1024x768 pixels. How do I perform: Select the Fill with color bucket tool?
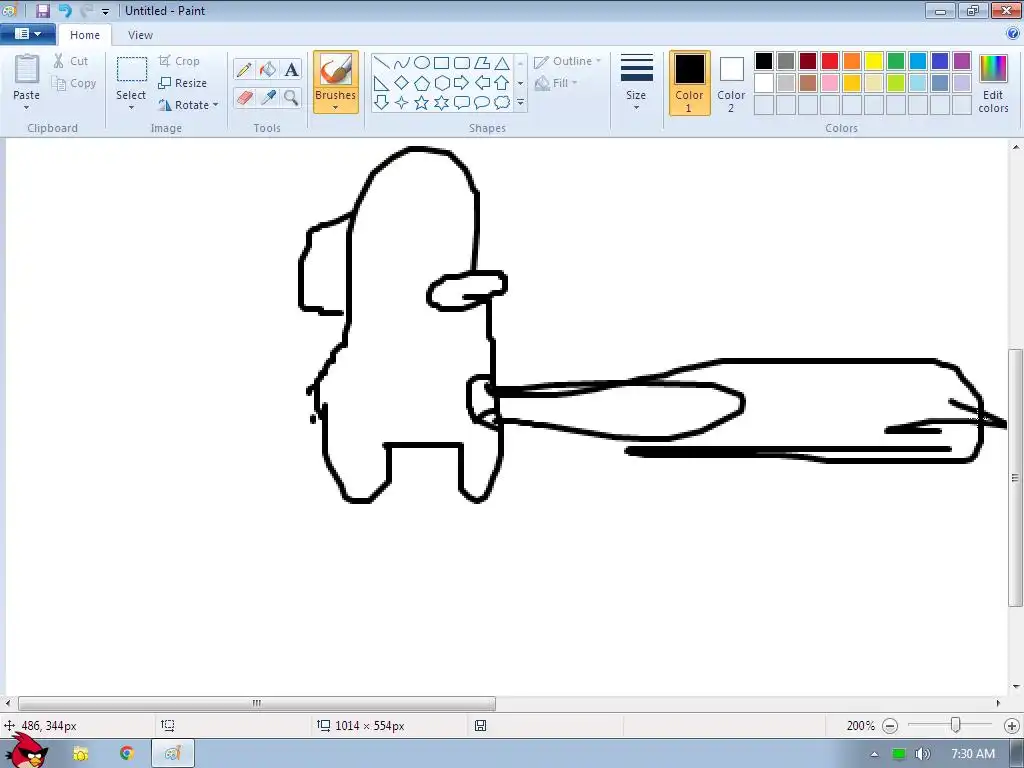tap(268, 69)
